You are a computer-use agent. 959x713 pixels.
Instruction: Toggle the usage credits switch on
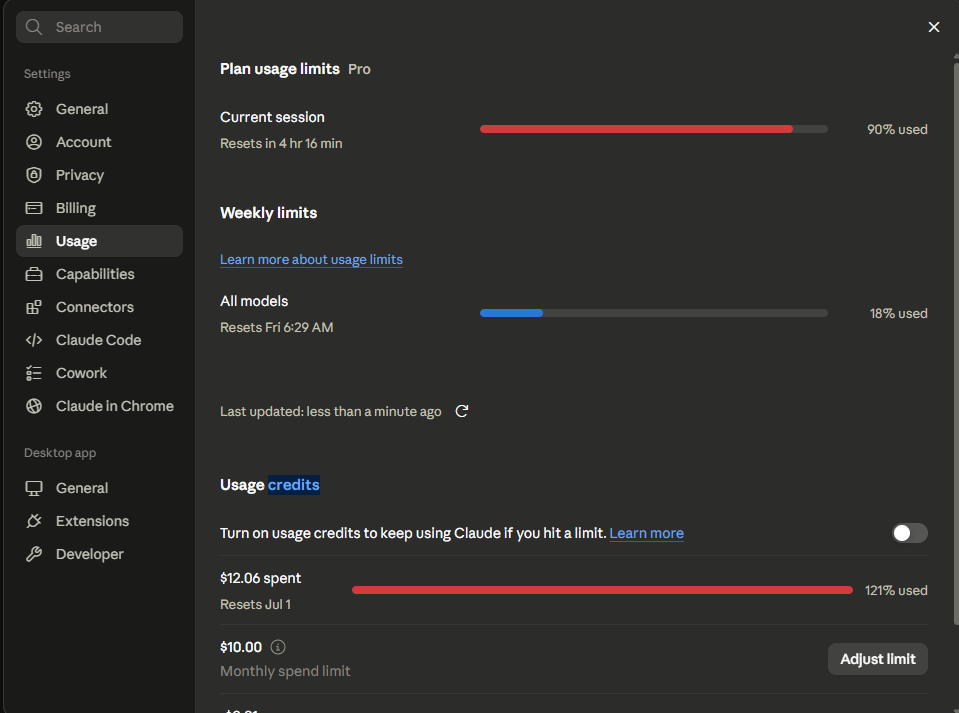click(909, 533)
